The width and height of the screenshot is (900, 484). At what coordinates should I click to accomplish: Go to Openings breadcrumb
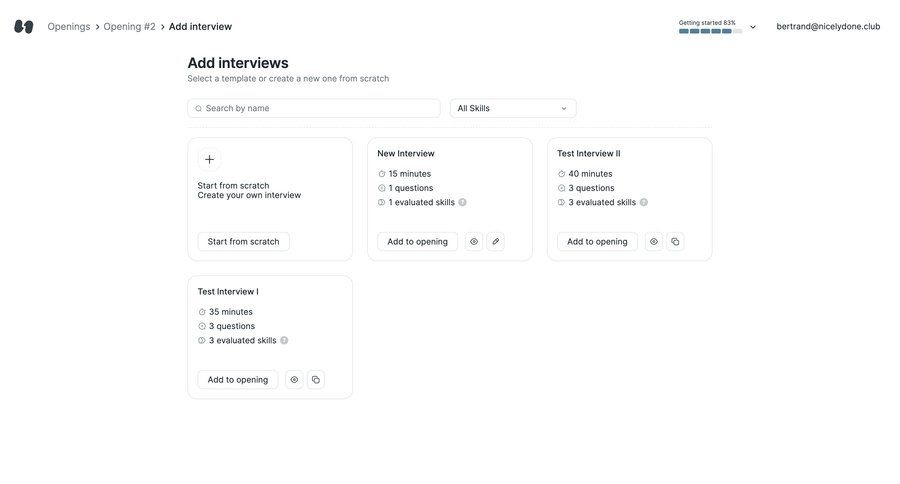click(69, 26)
